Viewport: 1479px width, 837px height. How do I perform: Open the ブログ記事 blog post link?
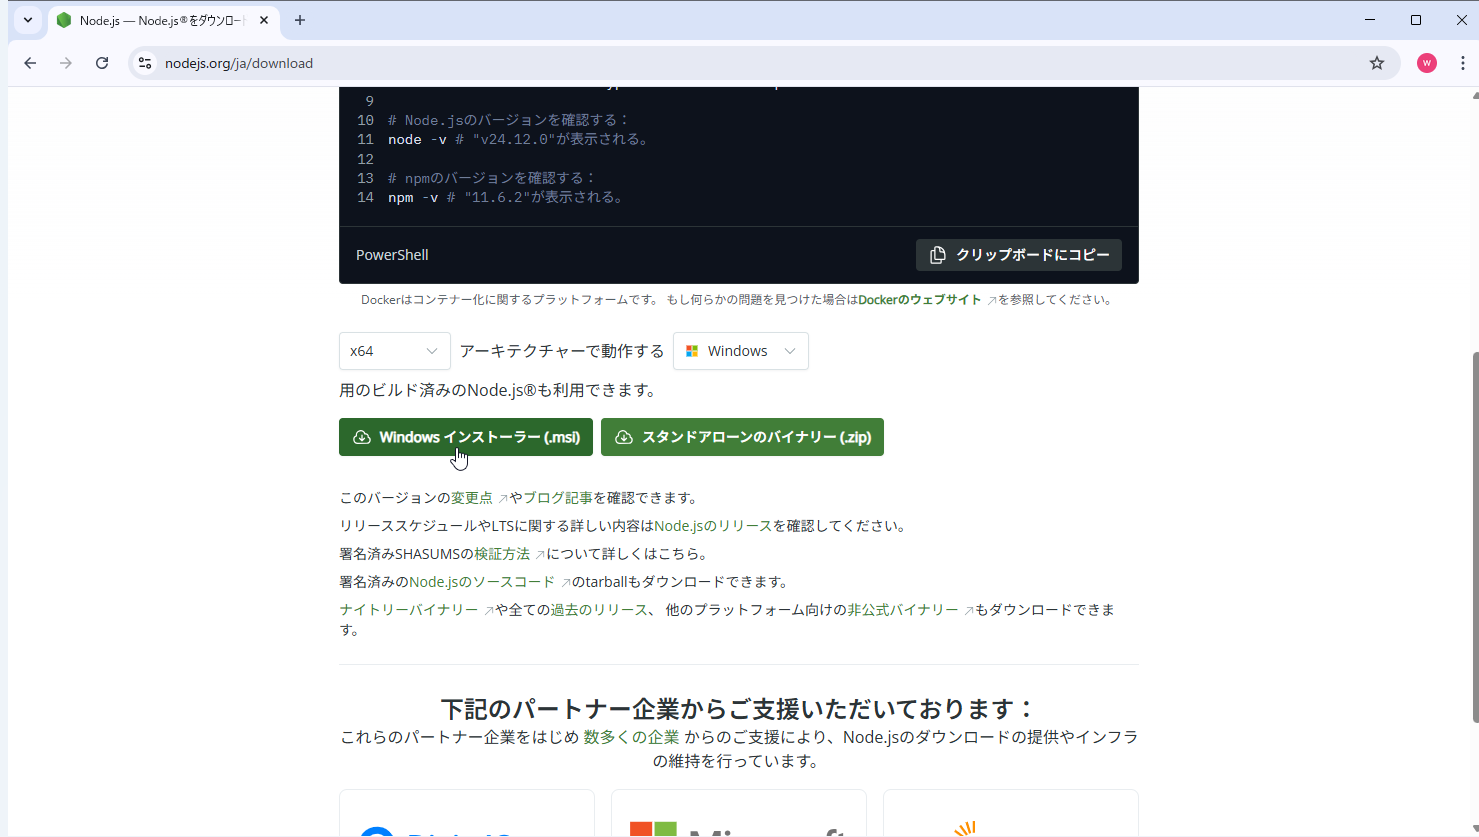(558, 498)
